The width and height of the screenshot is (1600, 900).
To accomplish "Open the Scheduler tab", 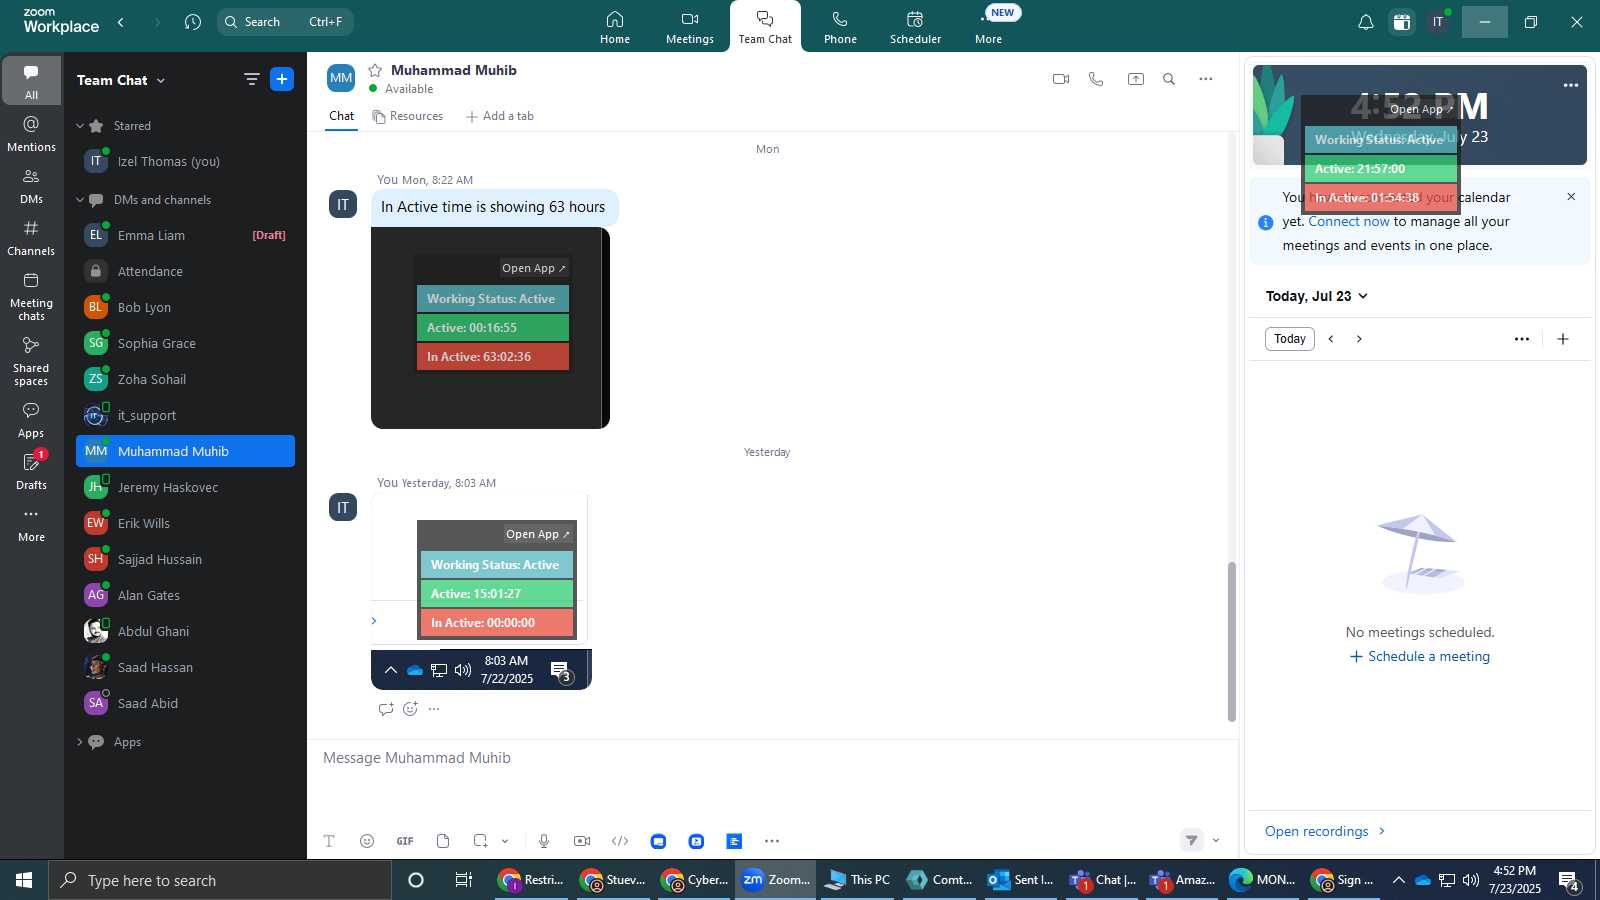I will 915,27.
